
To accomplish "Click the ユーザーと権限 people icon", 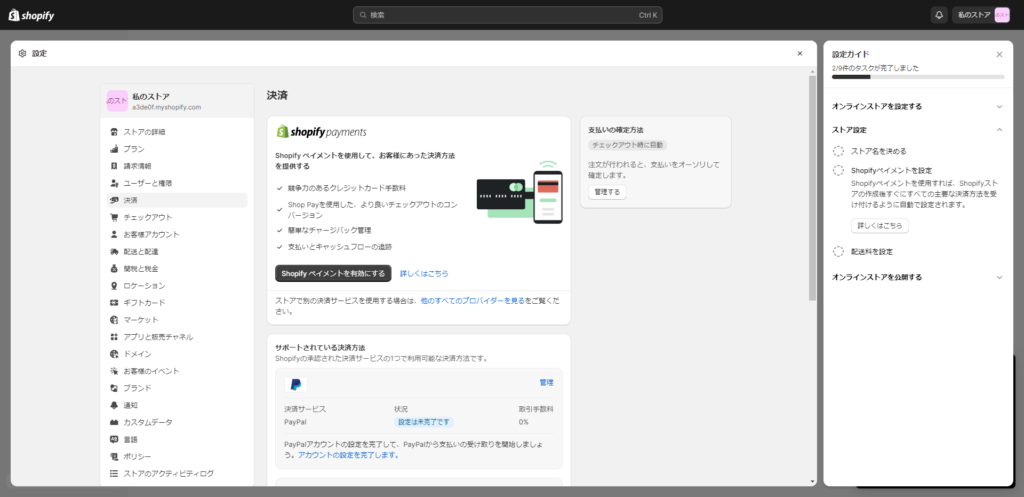I will [114, 183].
